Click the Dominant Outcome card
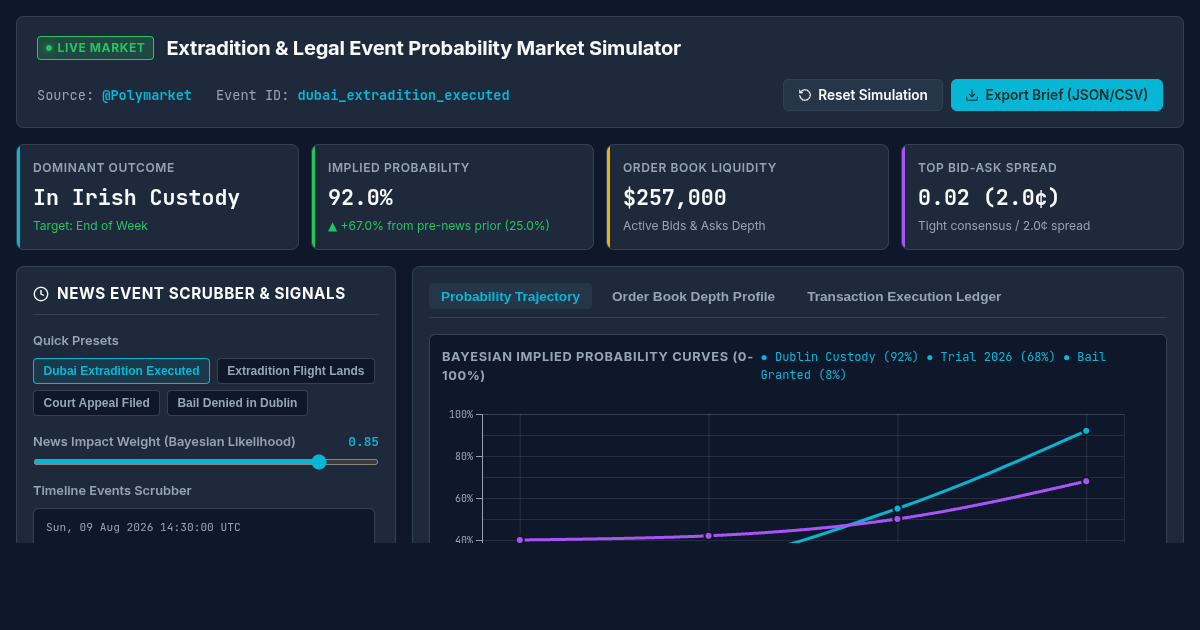 (x=157, y=197)
